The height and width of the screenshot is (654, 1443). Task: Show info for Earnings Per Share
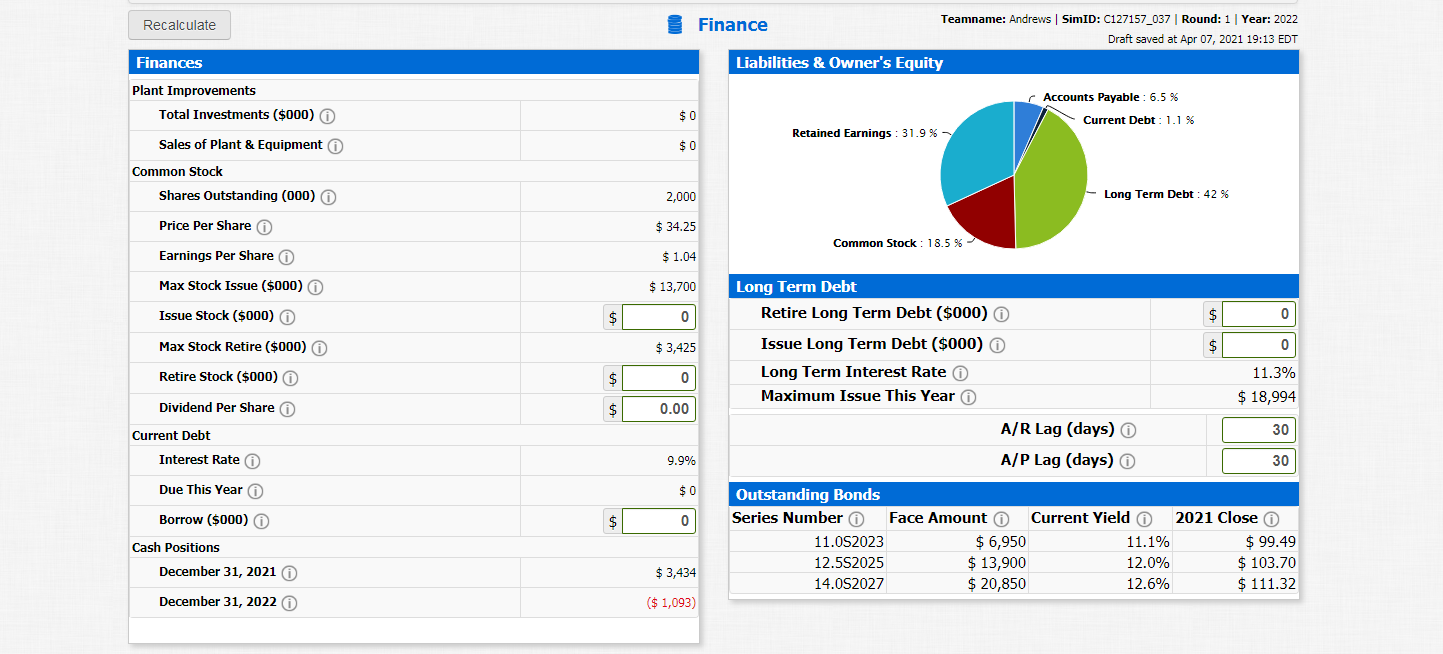(286, 257)
